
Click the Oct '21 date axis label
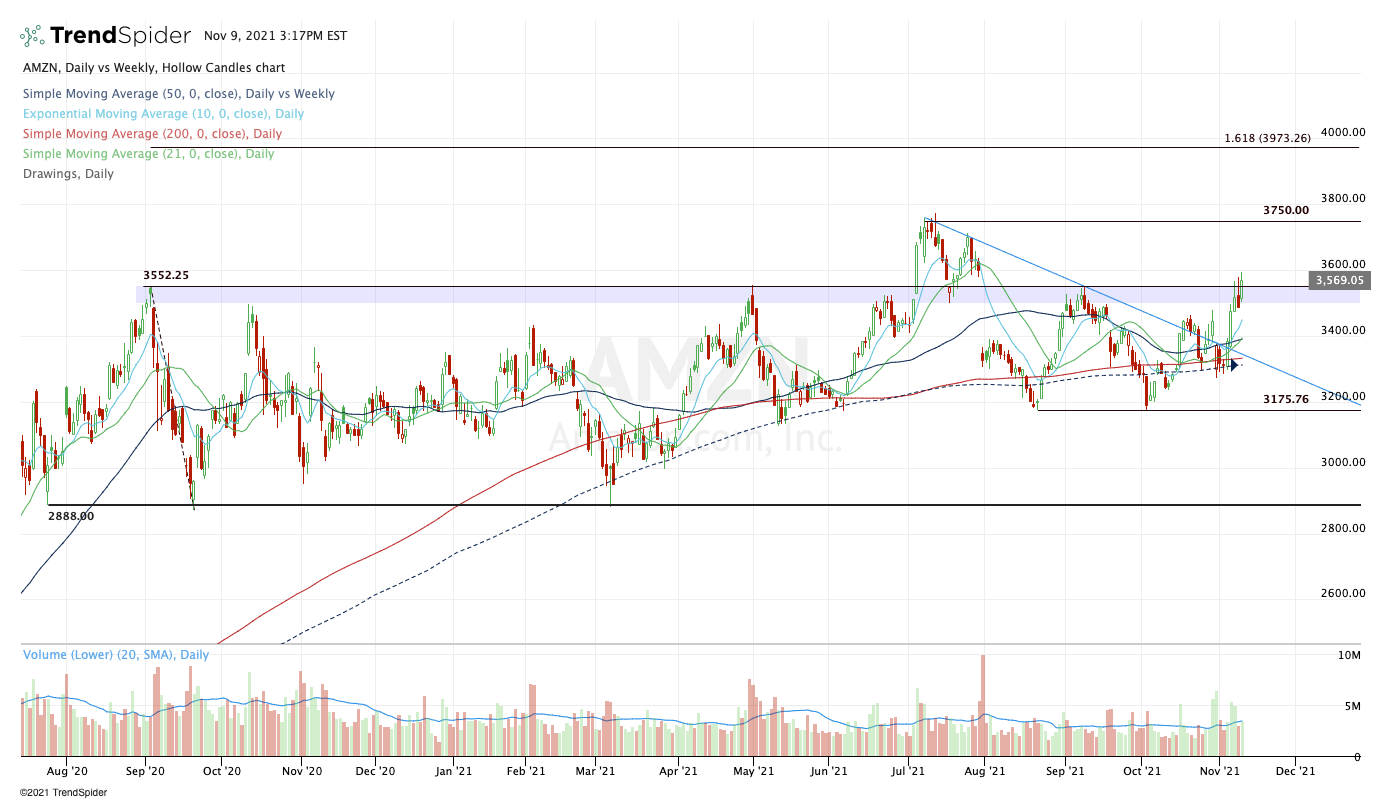coord(1142,772)
